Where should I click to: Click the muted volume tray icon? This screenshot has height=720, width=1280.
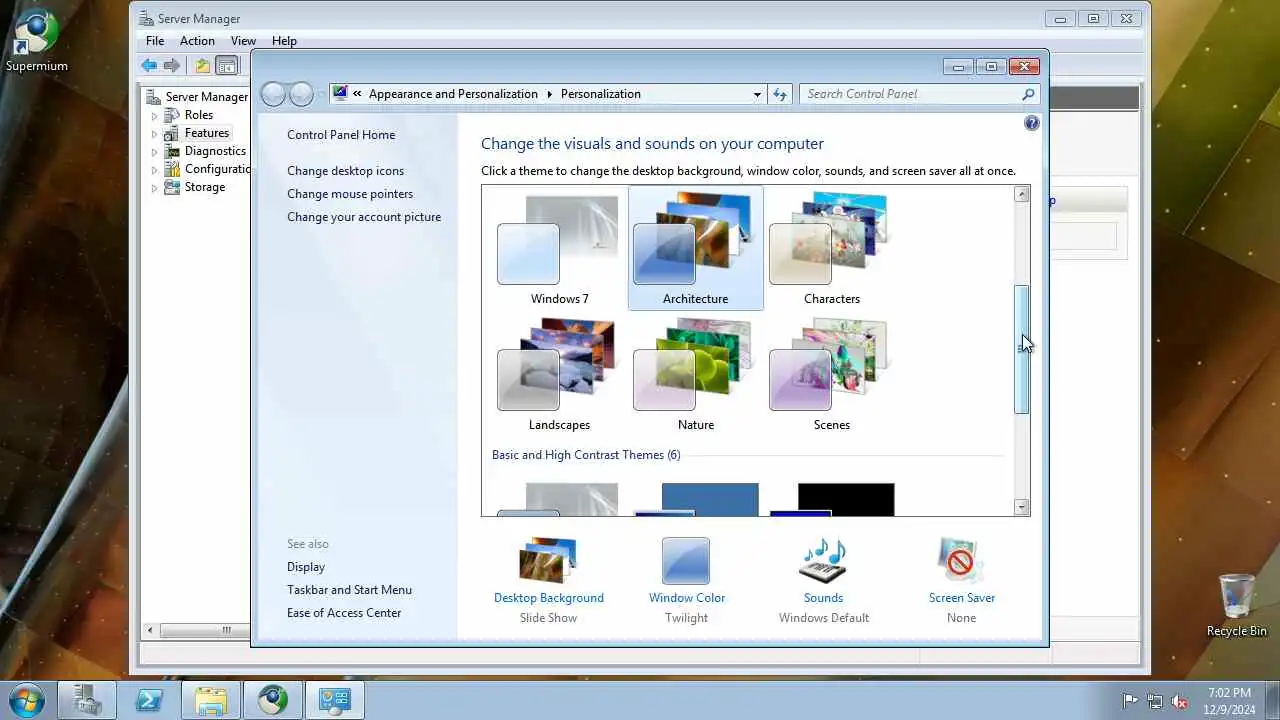click(1180, 701)
